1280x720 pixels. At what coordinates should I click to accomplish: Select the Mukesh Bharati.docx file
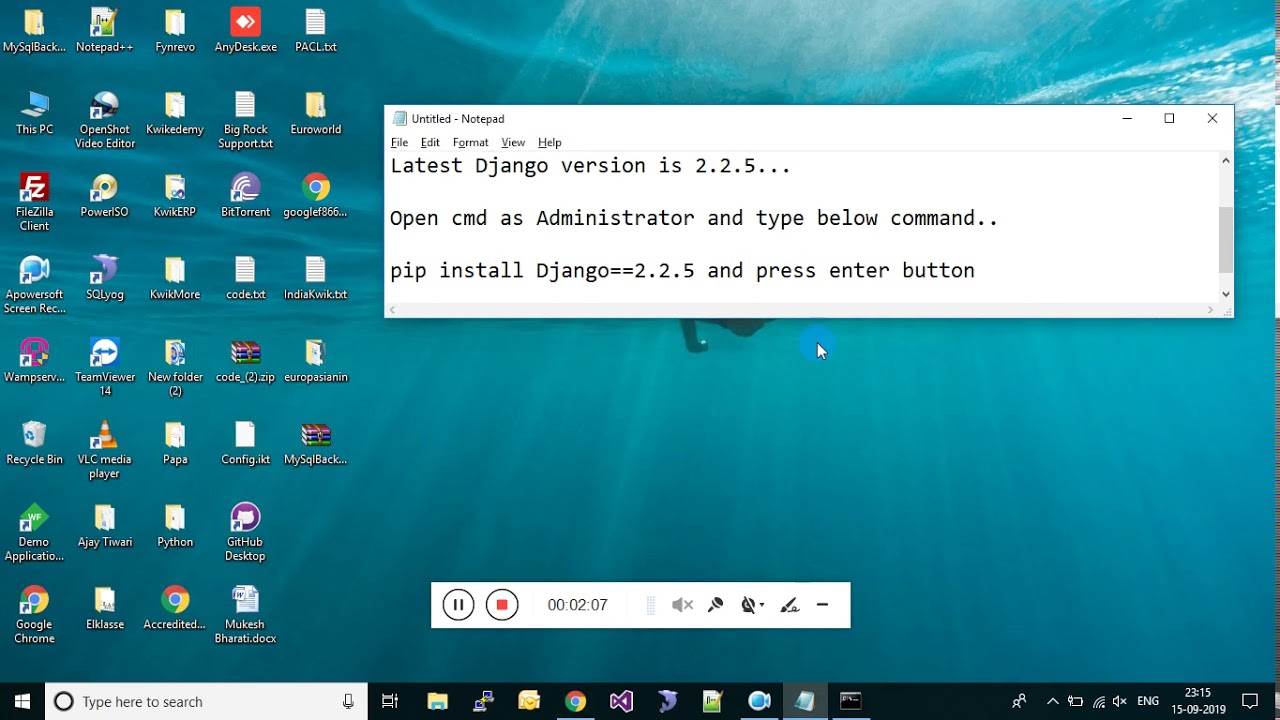pos(245,615)
